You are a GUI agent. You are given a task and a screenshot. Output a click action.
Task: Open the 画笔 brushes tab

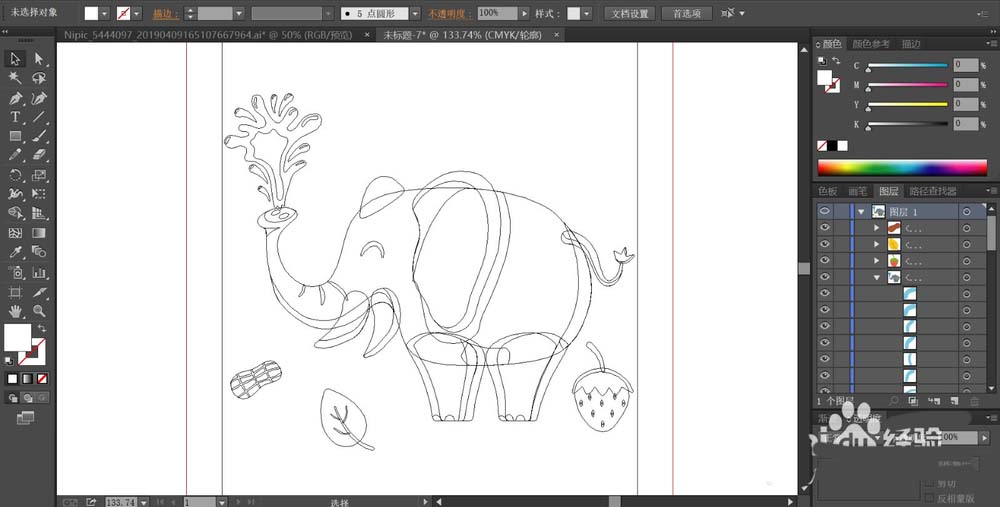[x=858, y=191]
